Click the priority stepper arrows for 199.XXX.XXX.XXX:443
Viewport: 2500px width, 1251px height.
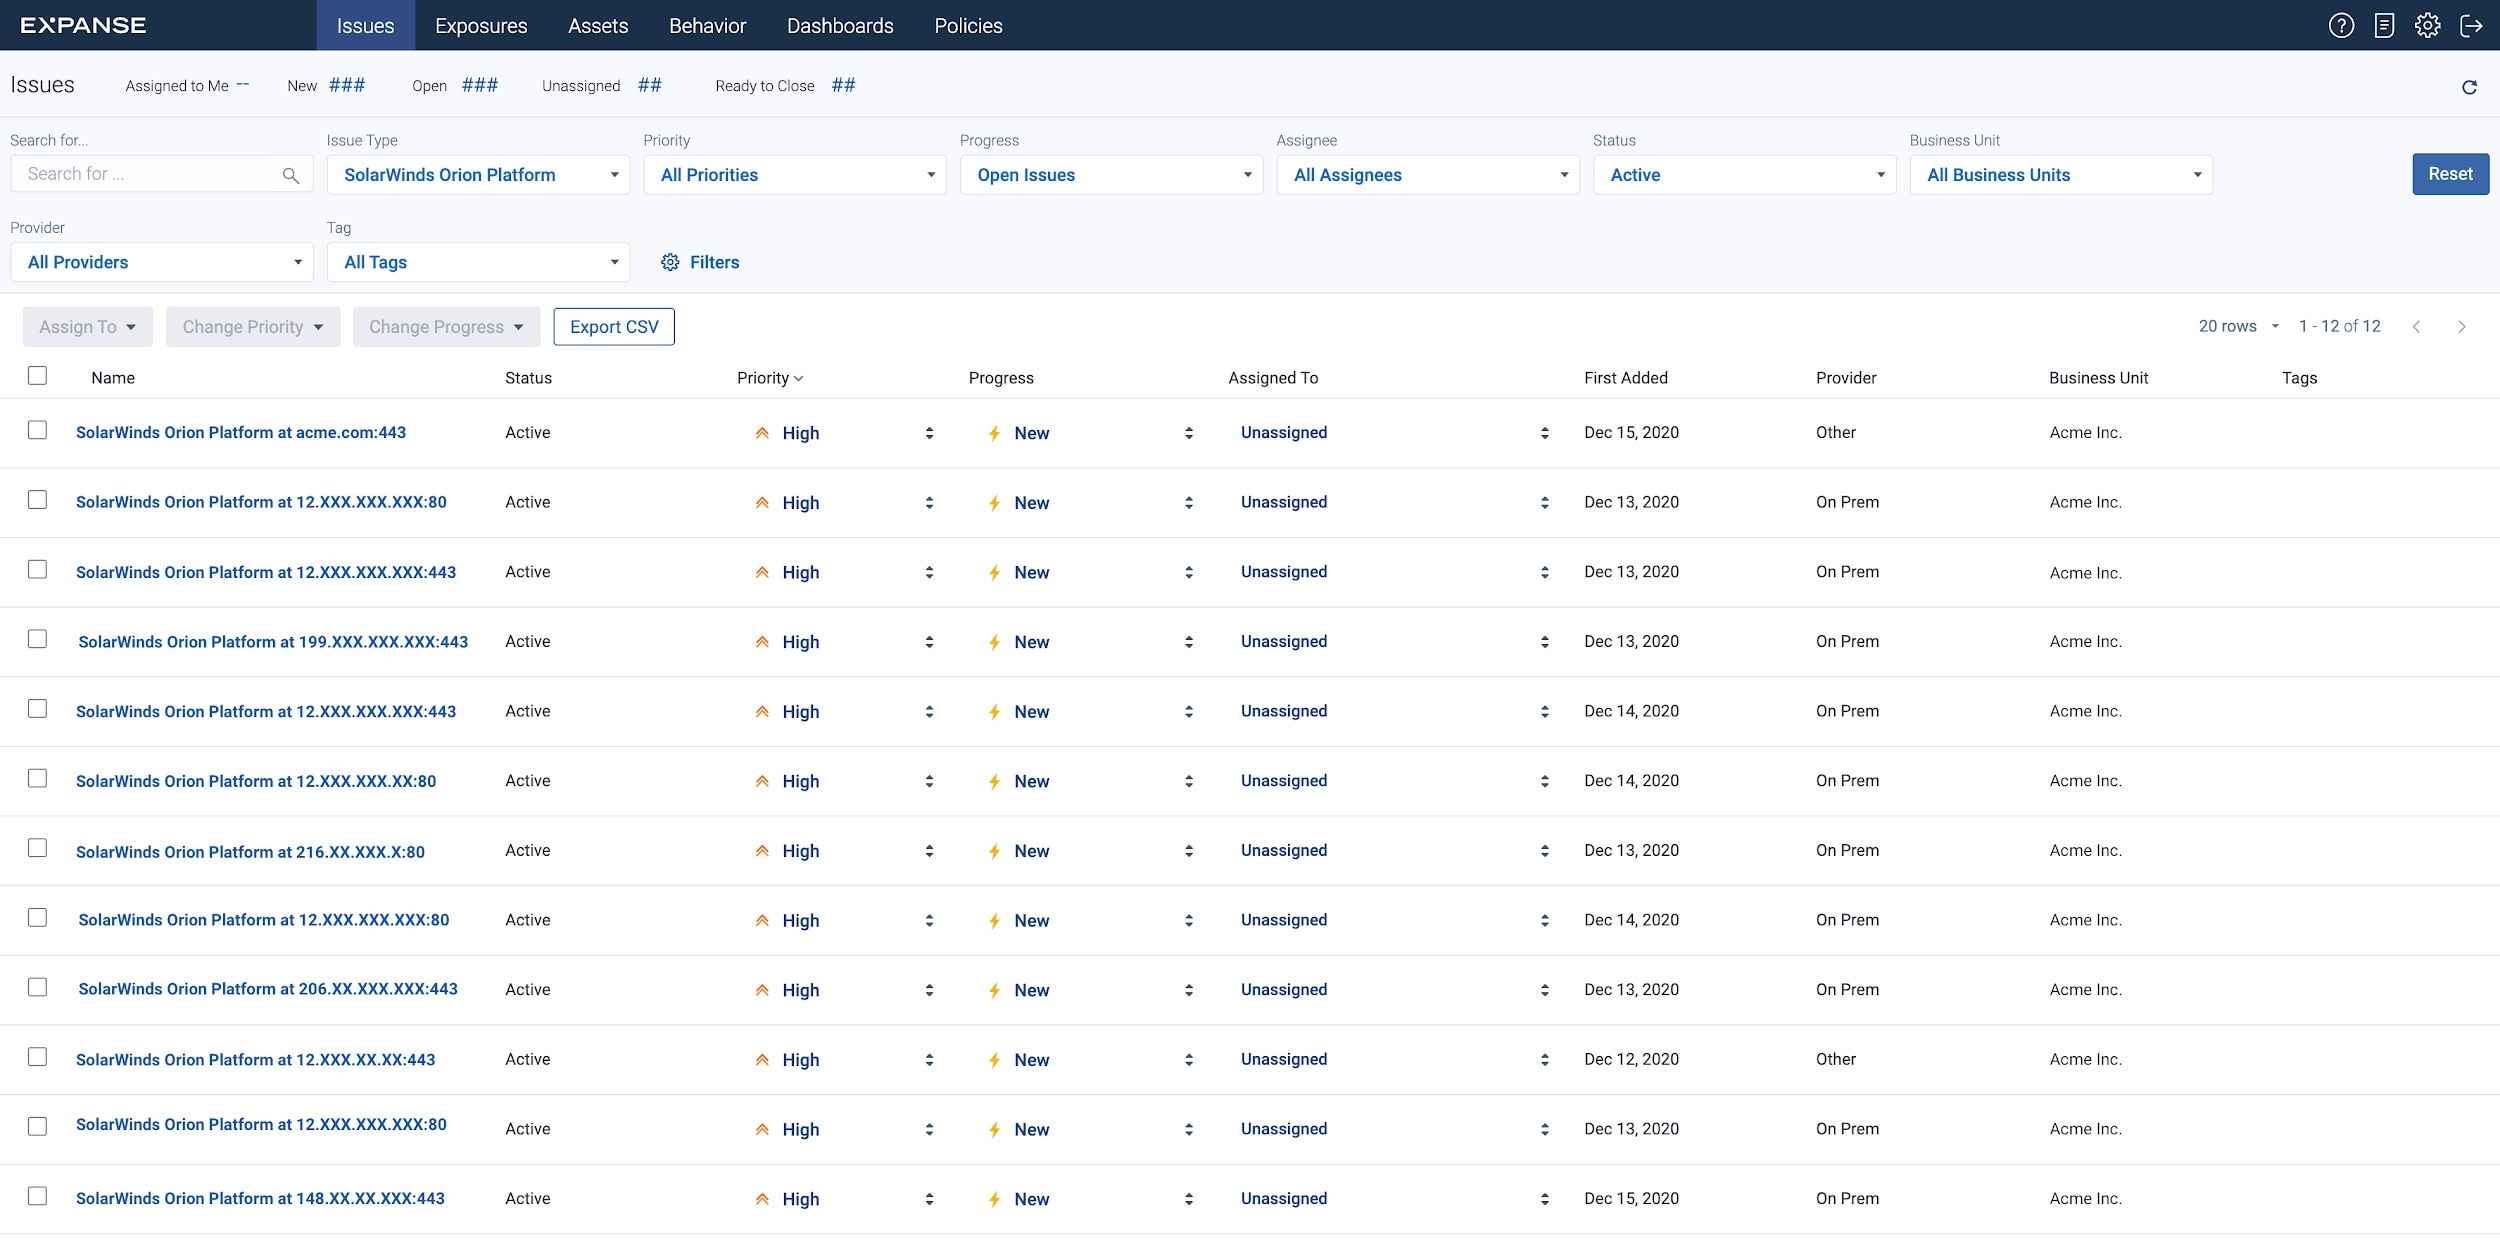(929, 642)
